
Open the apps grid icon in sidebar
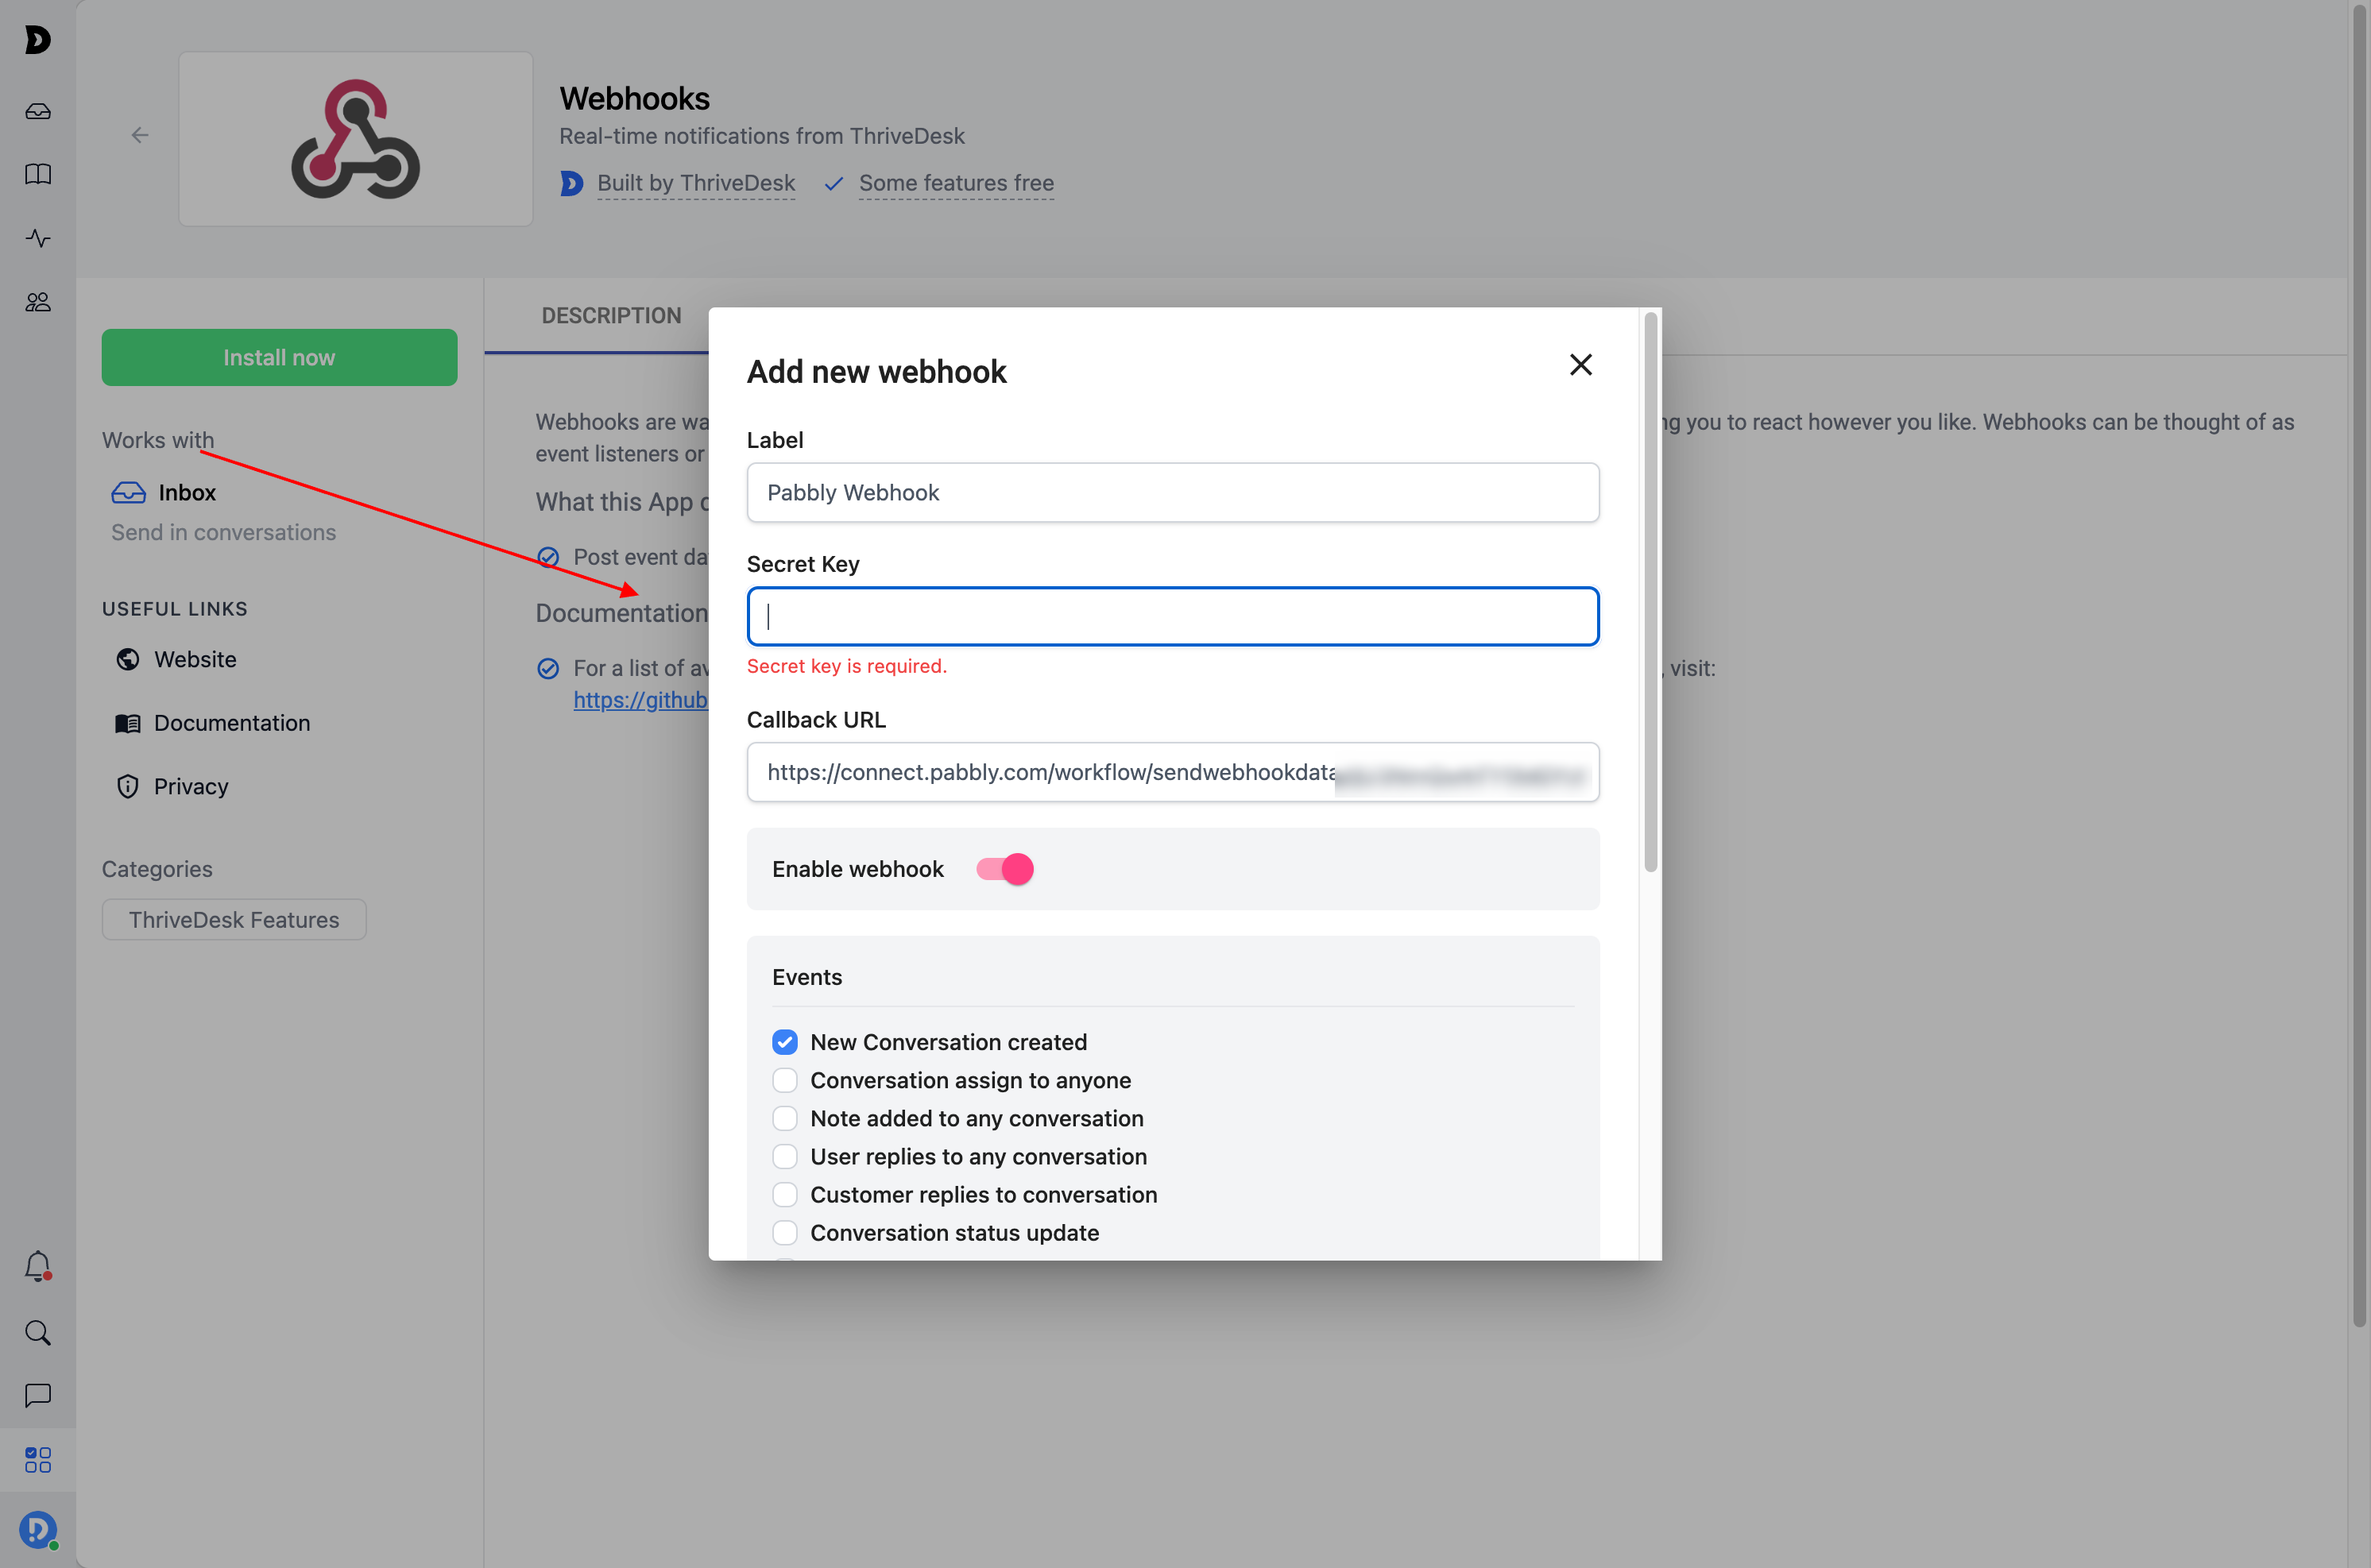[38, 1459]
